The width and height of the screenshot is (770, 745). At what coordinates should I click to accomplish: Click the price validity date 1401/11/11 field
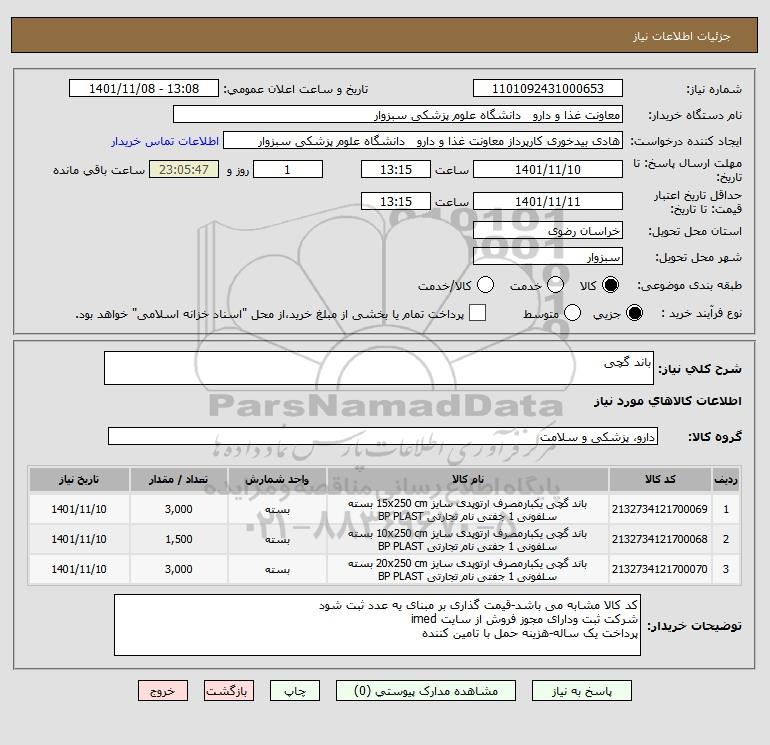click(x=548, y=201)
